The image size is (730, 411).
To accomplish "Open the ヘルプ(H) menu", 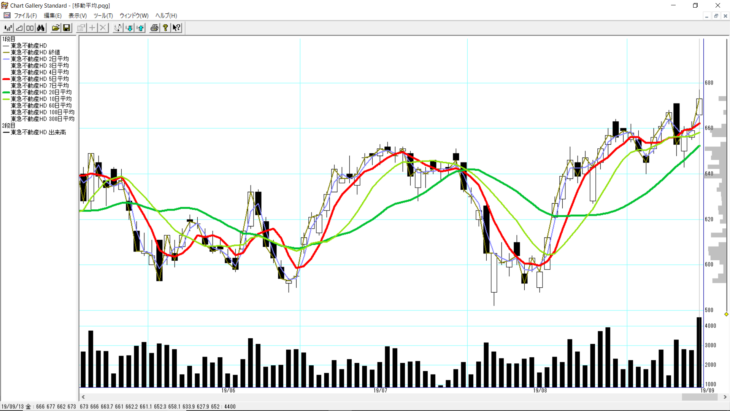I will (x=166, y=16).
